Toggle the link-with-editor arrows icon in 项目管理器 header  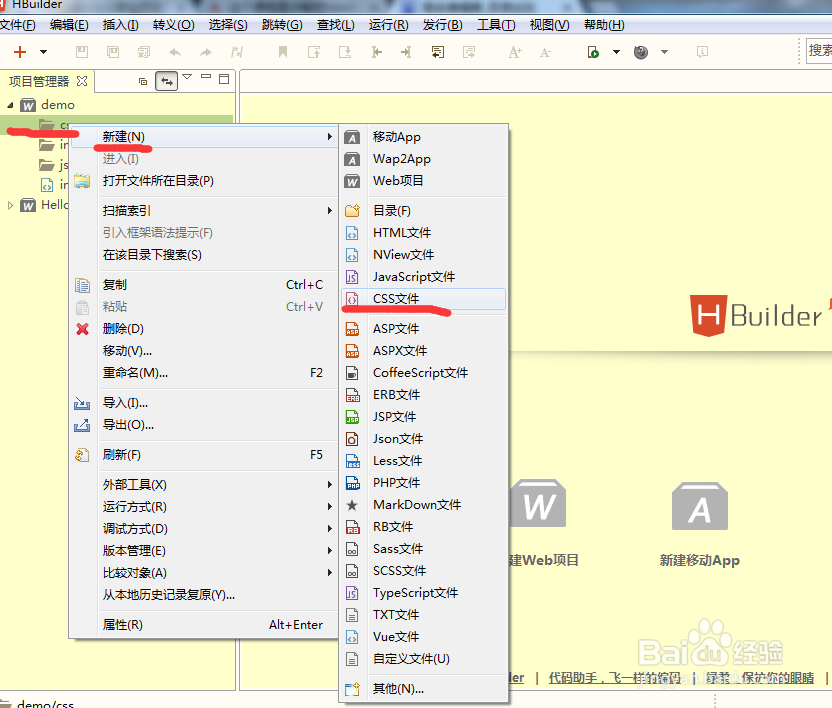(x=167, y=81)
